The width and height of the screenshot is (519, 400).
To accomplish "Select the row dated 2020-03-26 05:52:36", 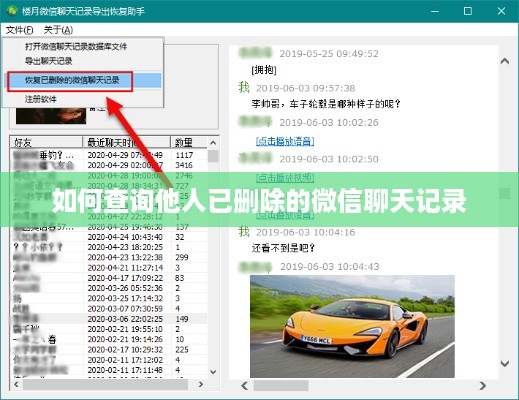I will click(109, 288).
